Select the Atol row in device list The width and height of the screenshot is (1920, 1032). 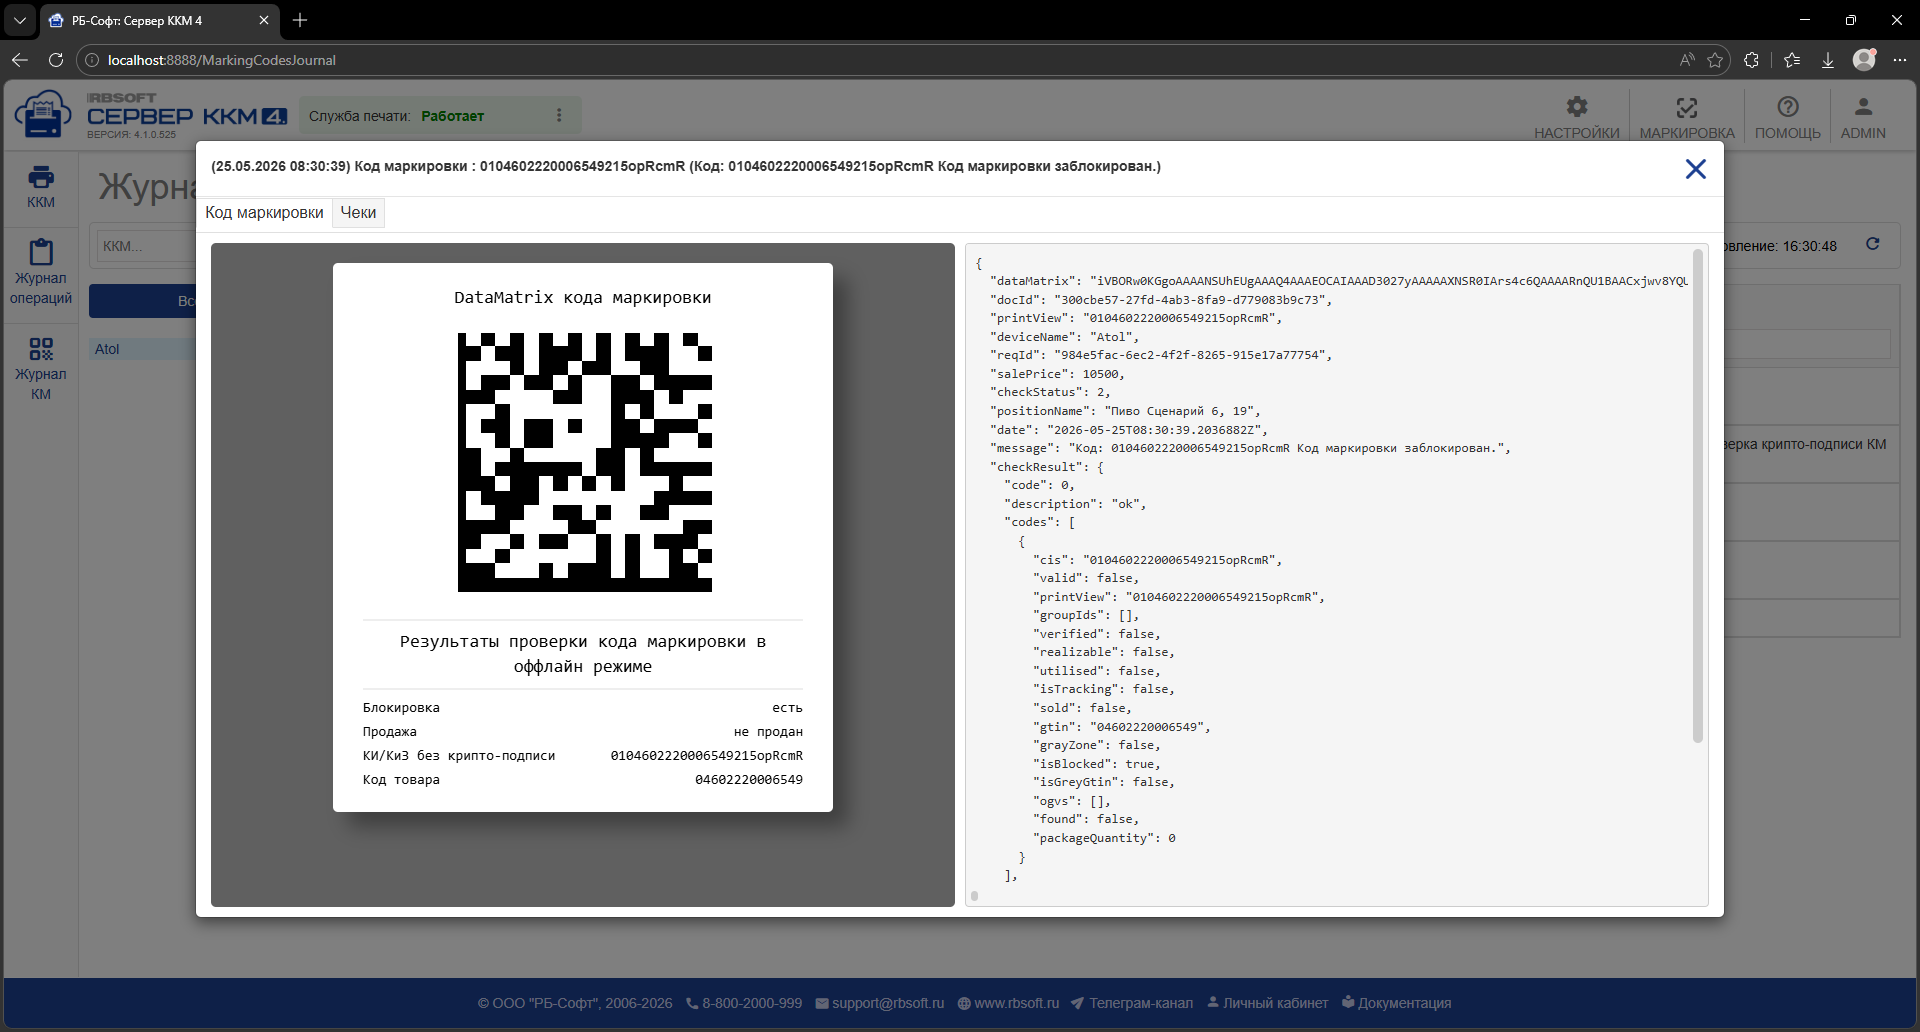pos(142,349)
